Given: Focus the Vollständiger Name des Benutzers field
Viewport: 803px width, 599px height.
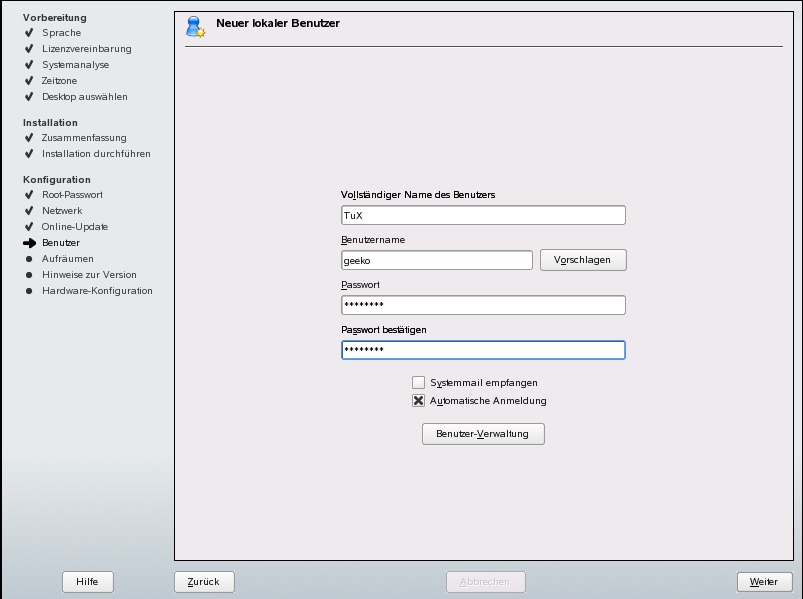Looking at the screenshot, I should click(483, 215).
